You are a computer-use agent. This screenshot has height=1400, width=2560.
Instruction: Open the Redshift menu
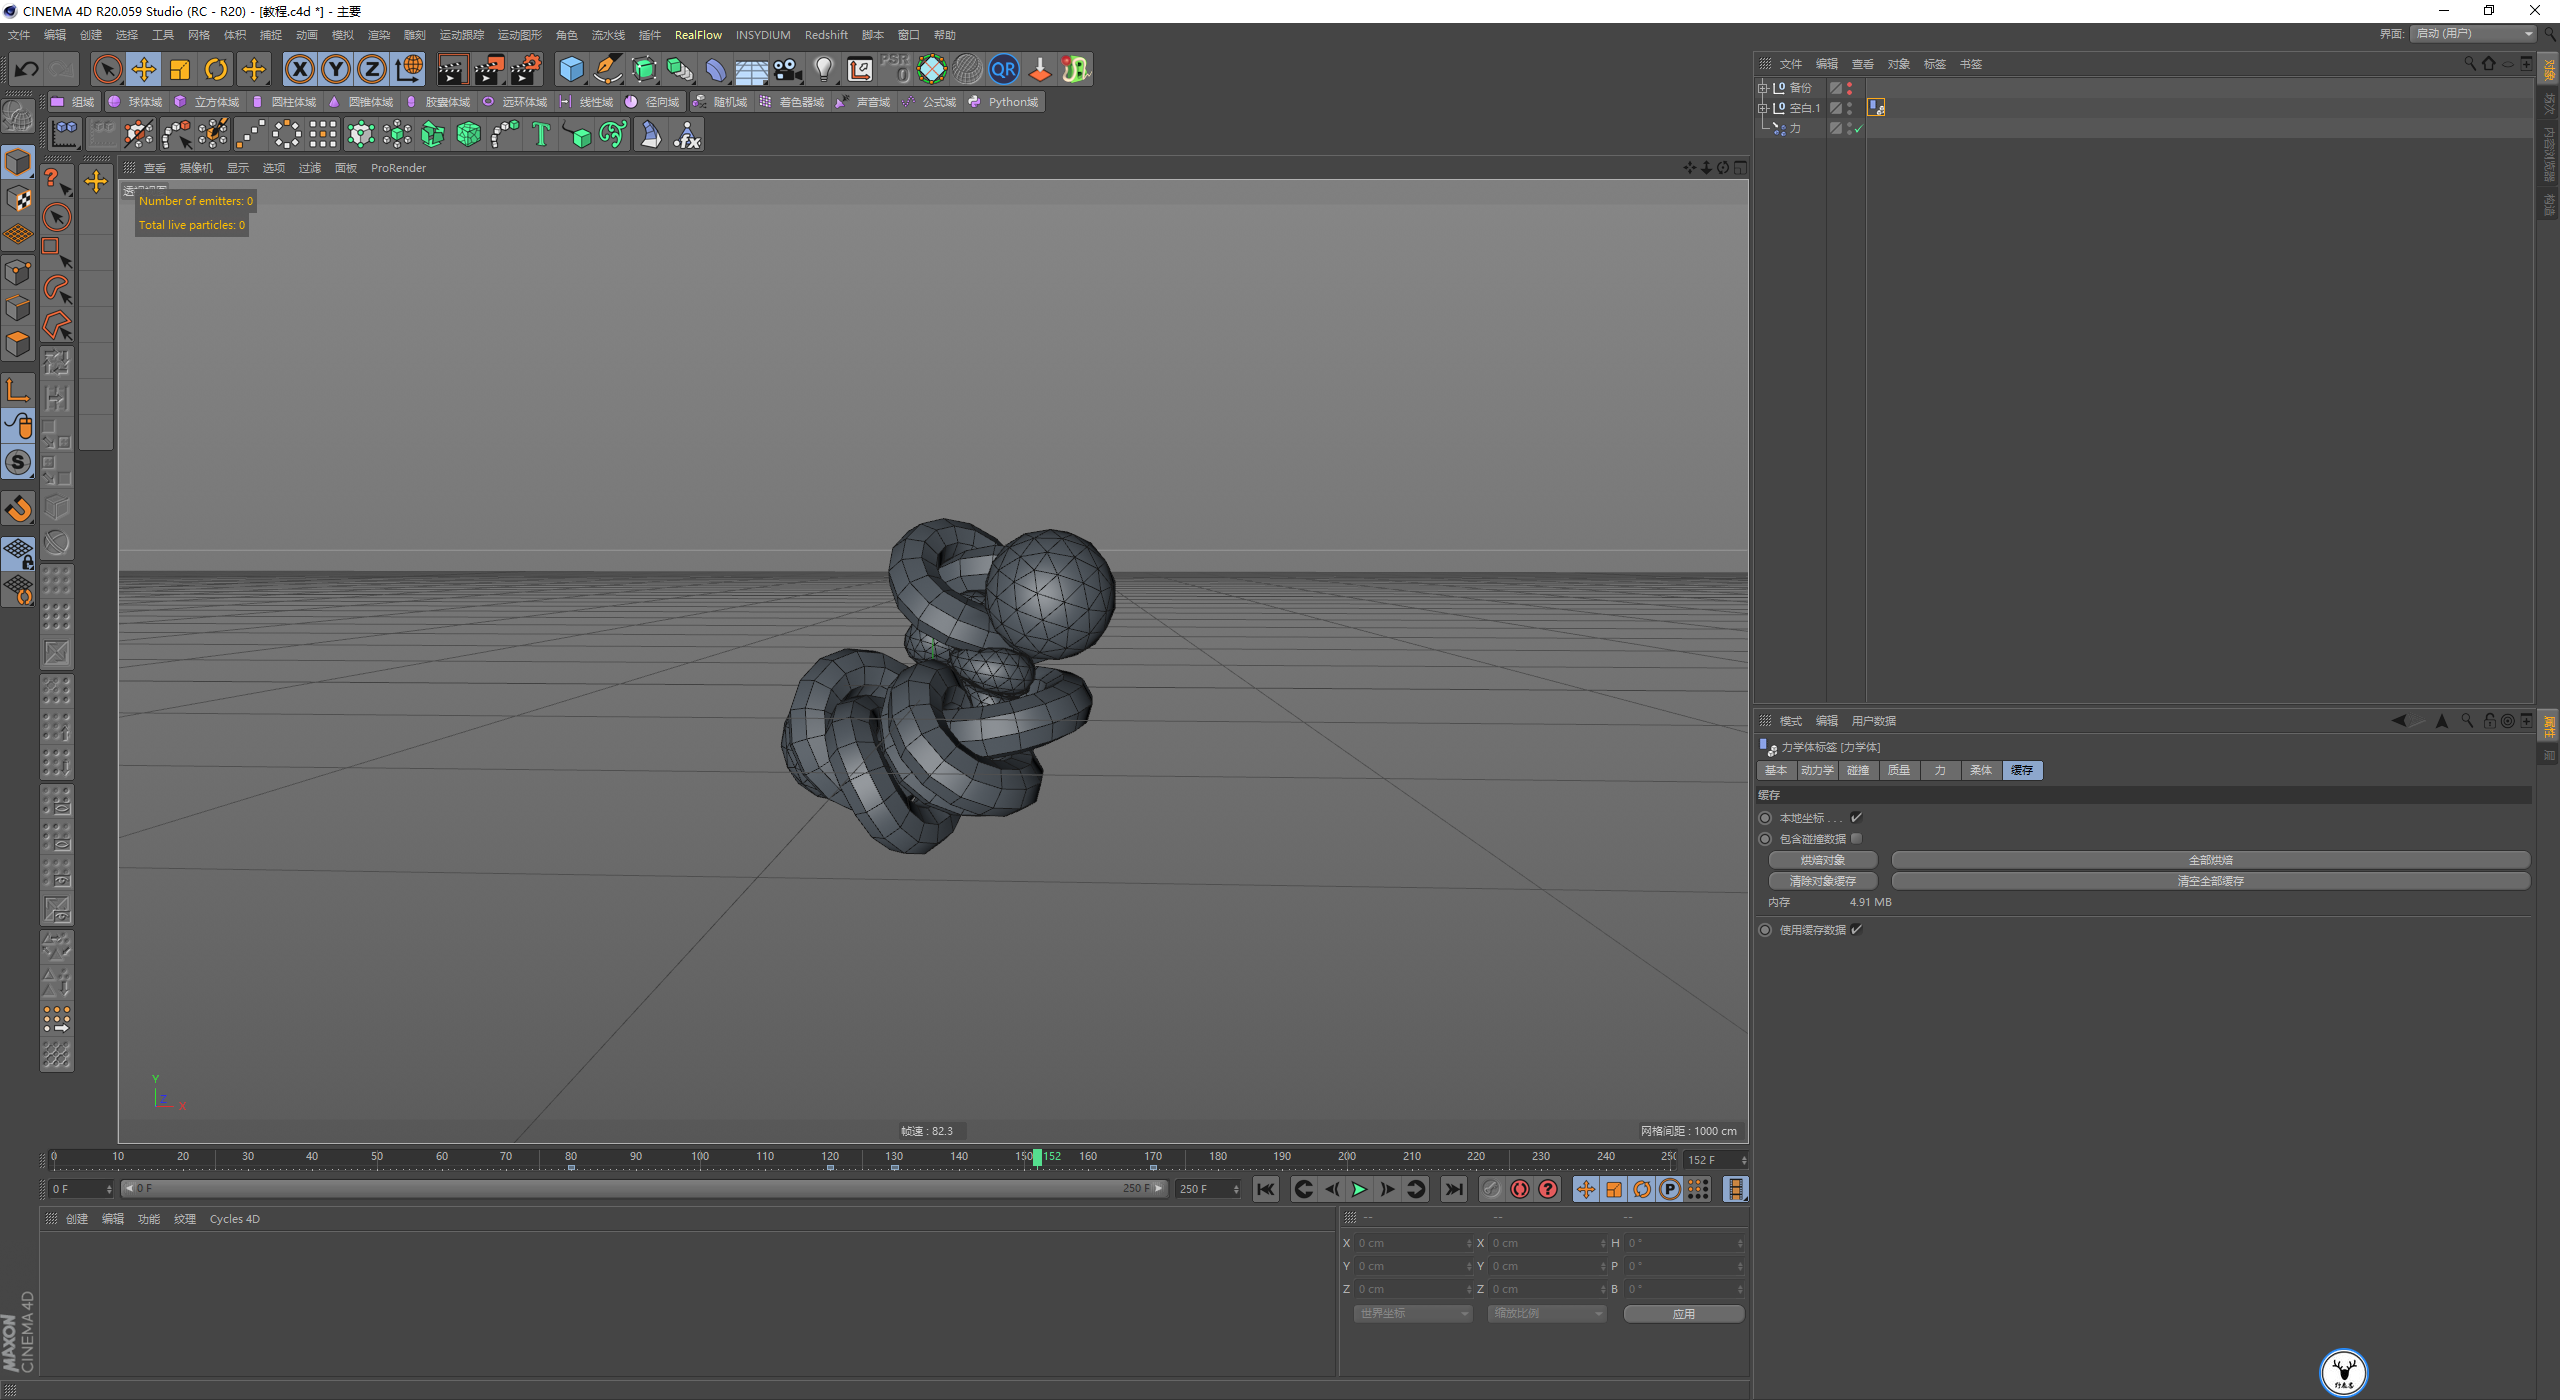[826, 35]
